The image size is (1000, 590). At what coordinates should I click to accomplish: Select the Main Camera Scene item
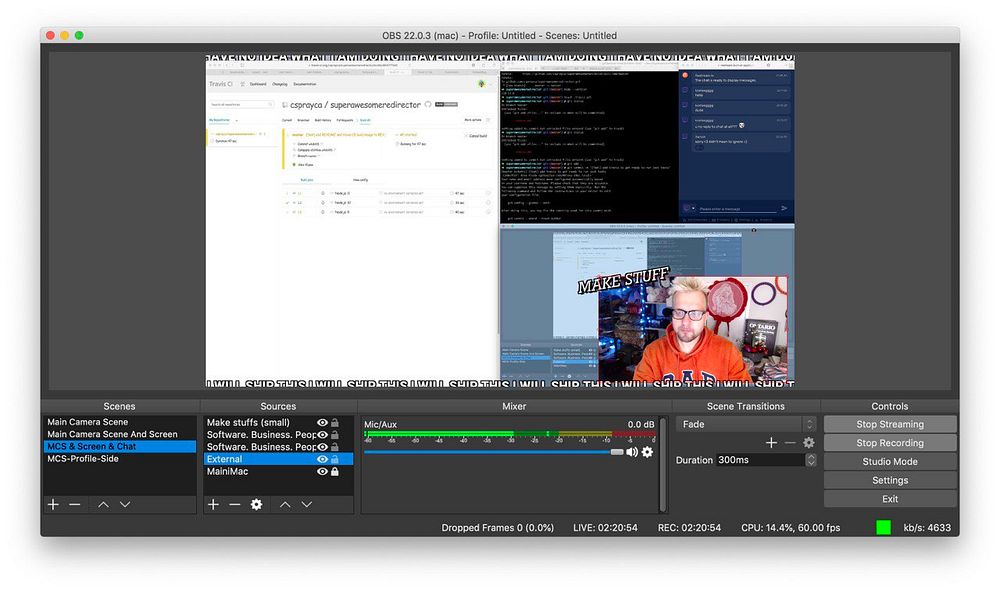(88, 422)
